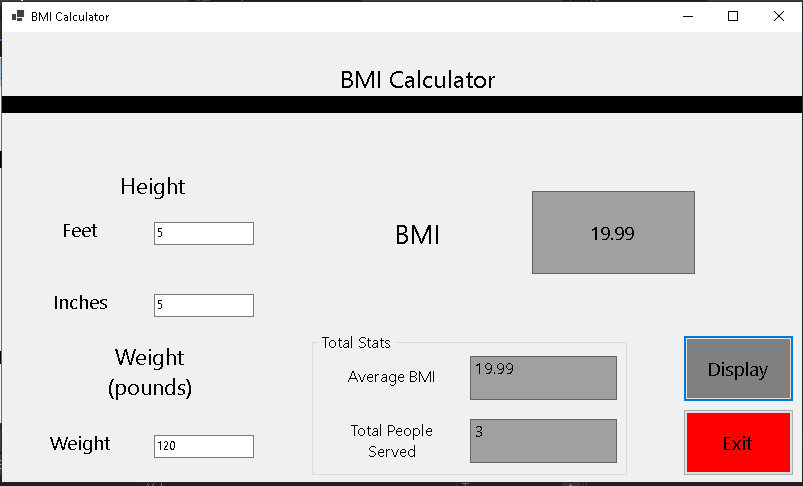Click the Total People Served value box
Screen dimensions: 803x486
coord(542,440)
